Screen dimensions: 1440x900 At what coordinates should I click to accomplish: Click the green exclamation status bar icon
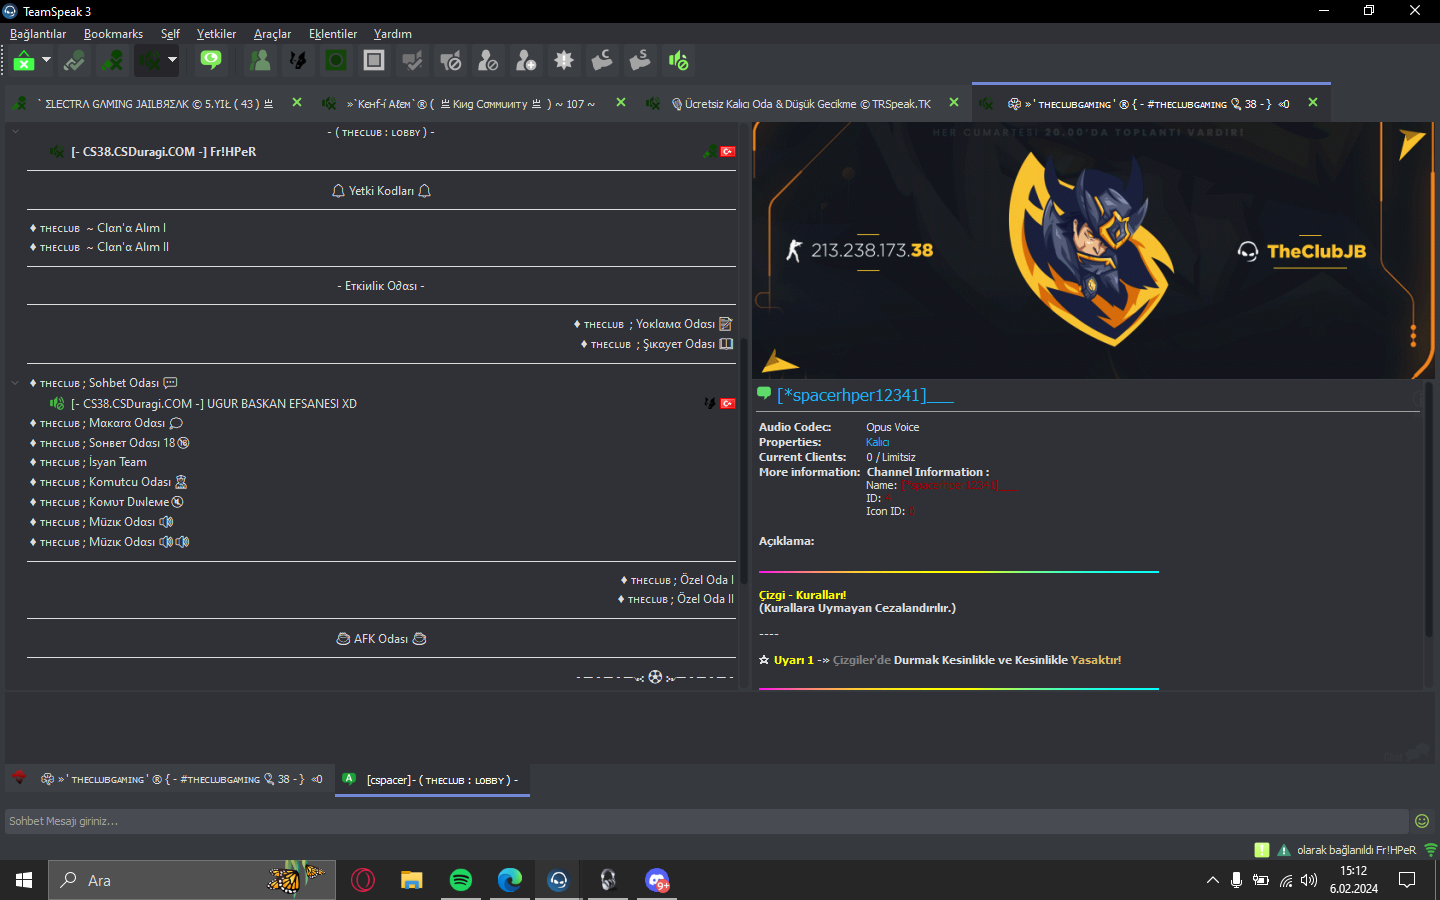point(1262,850)
